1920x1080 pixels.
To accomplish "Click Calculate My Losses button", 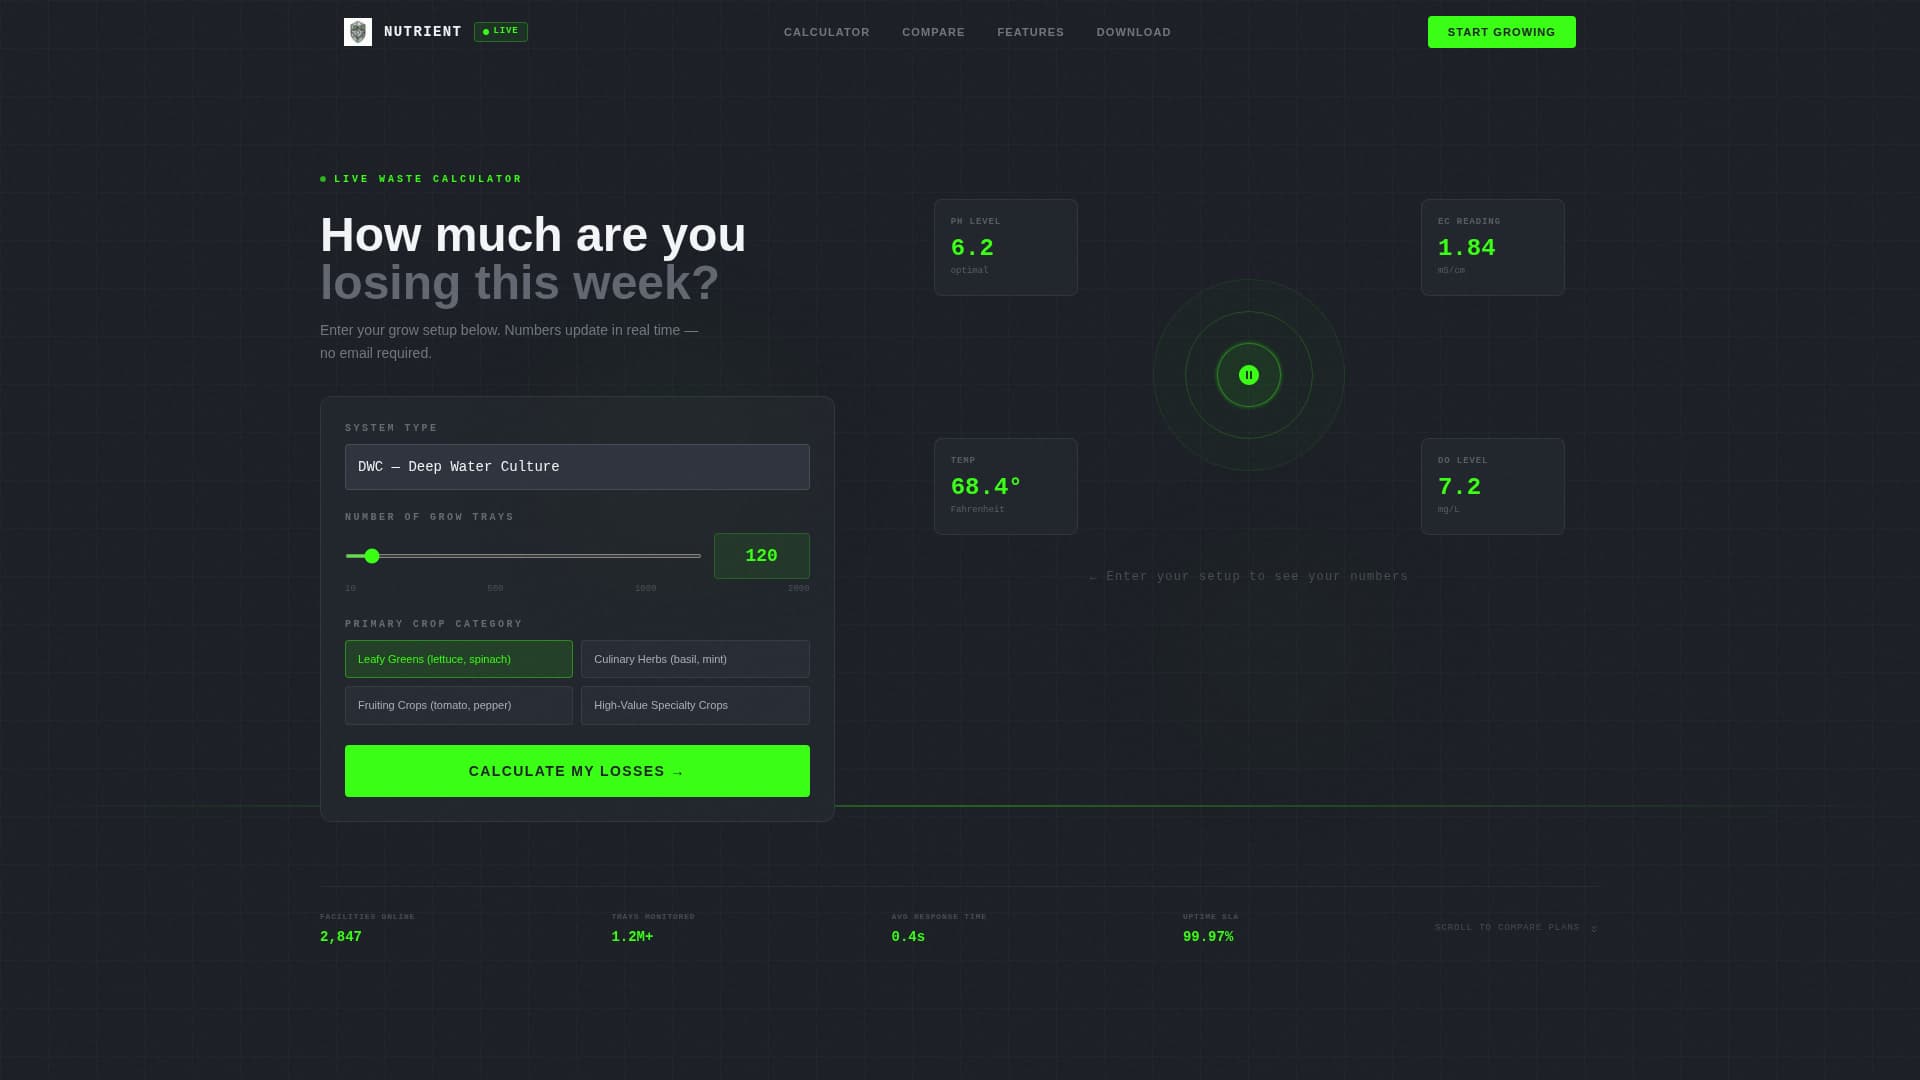I will (x=577, y=771).
